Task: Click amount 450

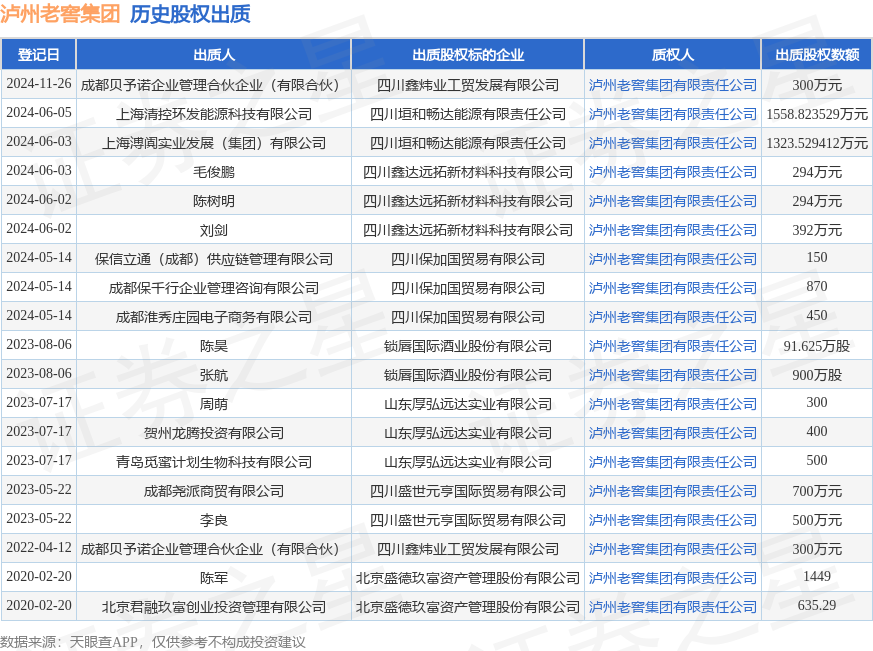Action: pos(817,315)
